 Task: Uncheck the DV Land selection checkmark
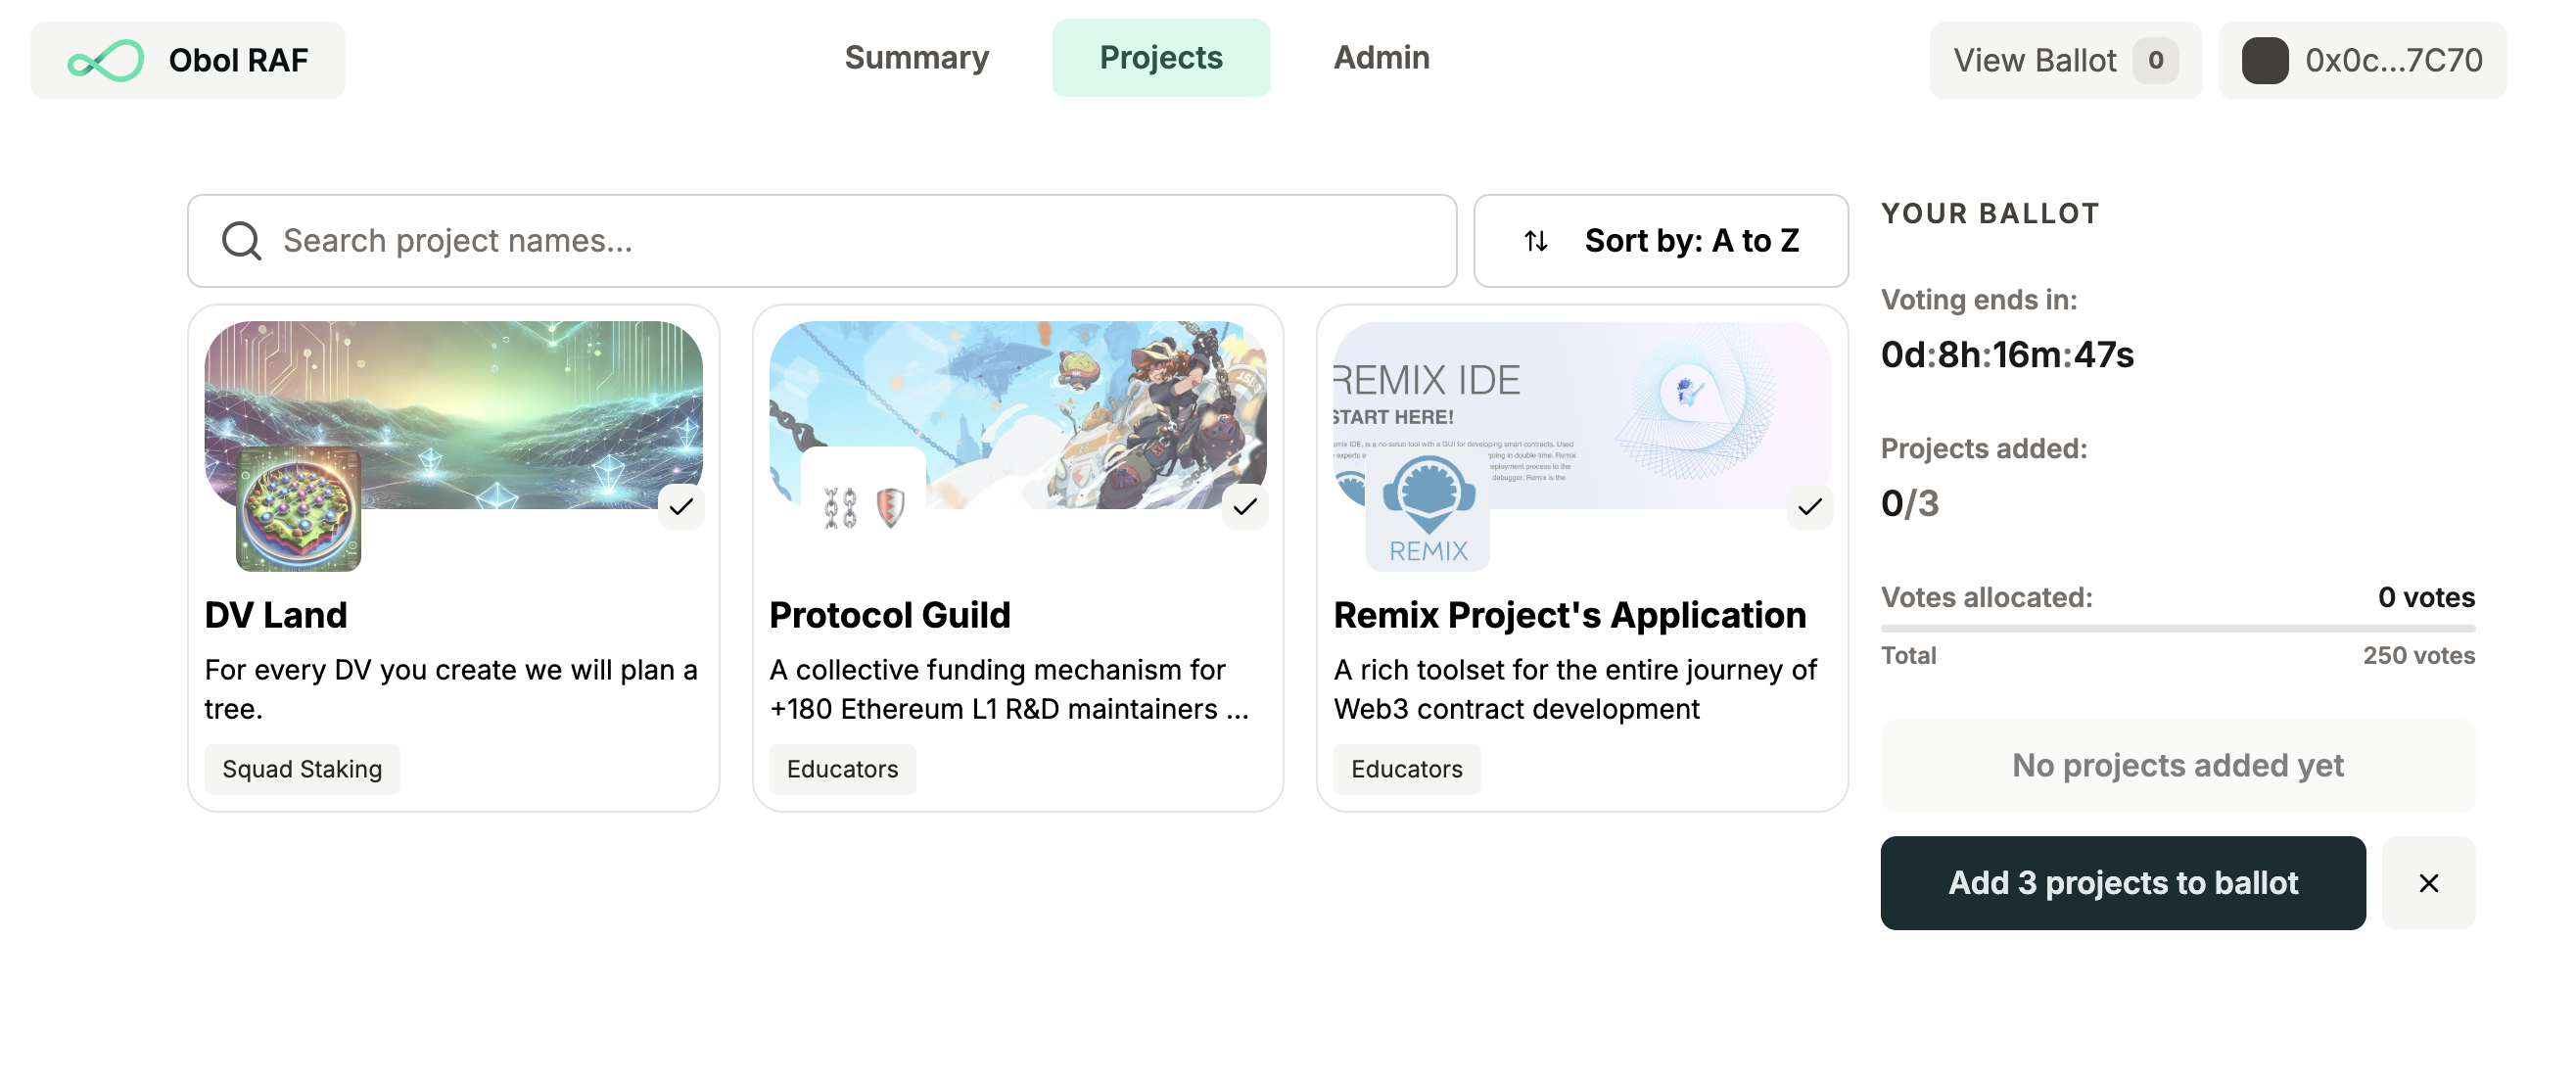681,507
